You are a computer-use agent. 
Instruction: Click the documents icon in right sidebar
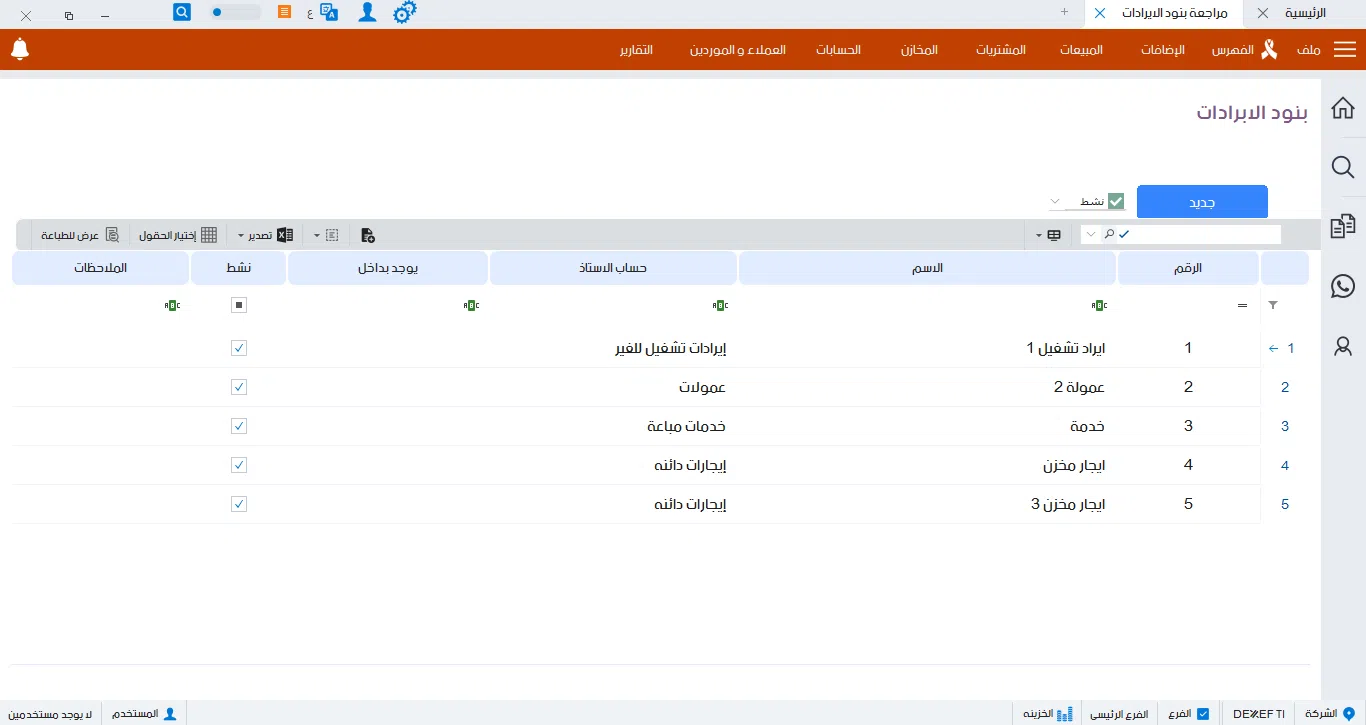coord(1343,227)
